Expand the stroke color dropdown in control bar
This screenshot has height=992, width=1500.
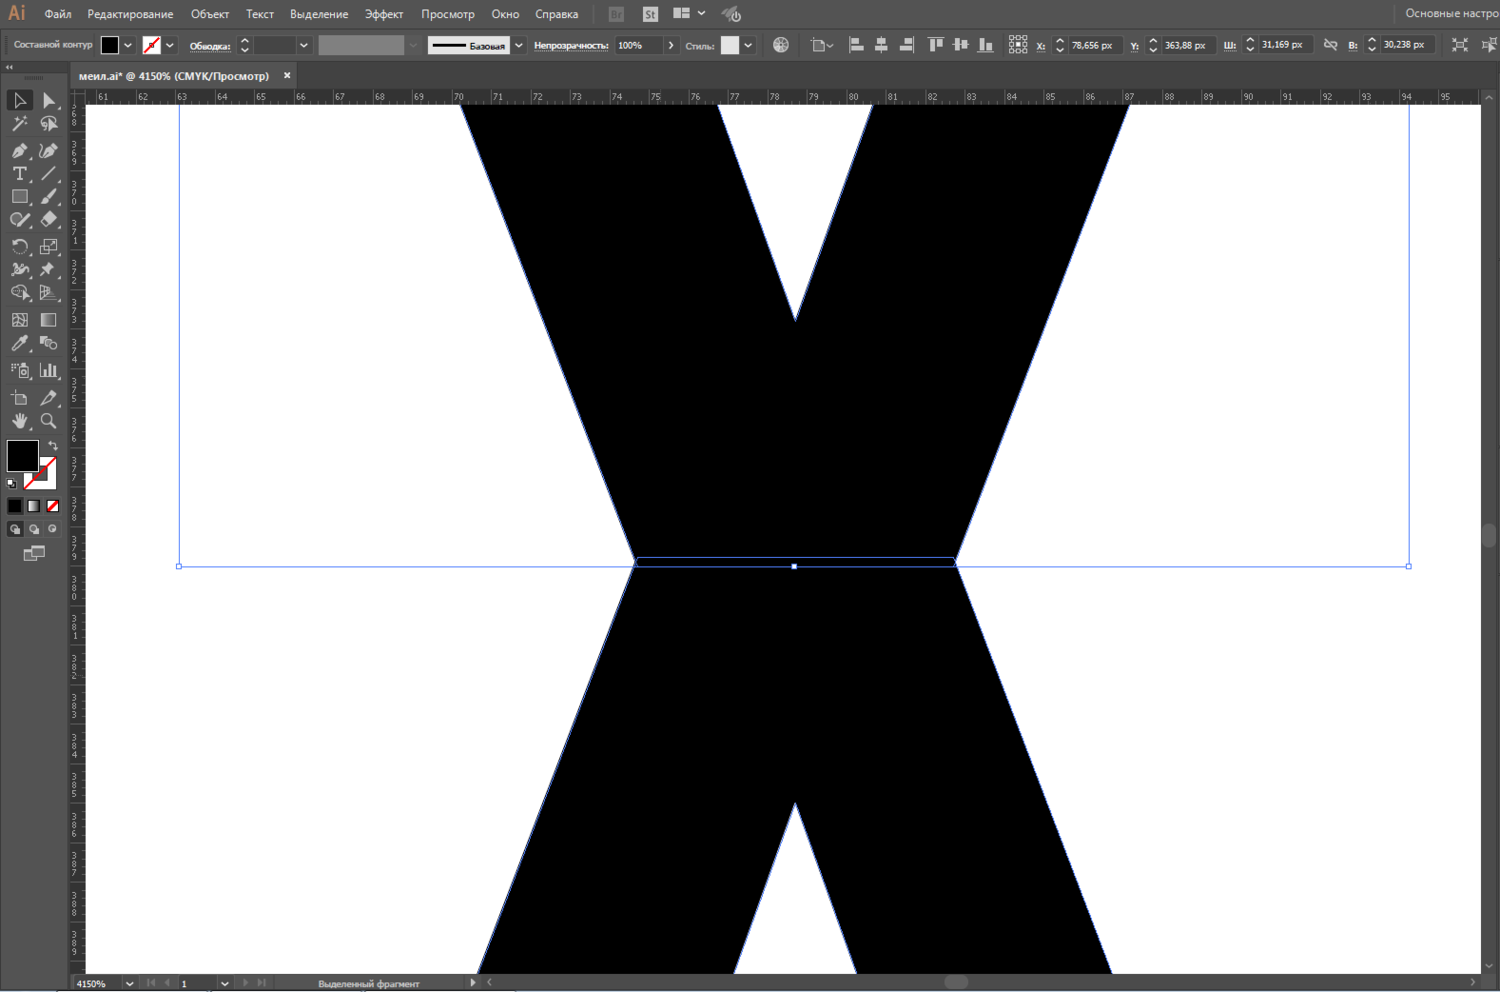pyautogui.click(x=170, y=45)
